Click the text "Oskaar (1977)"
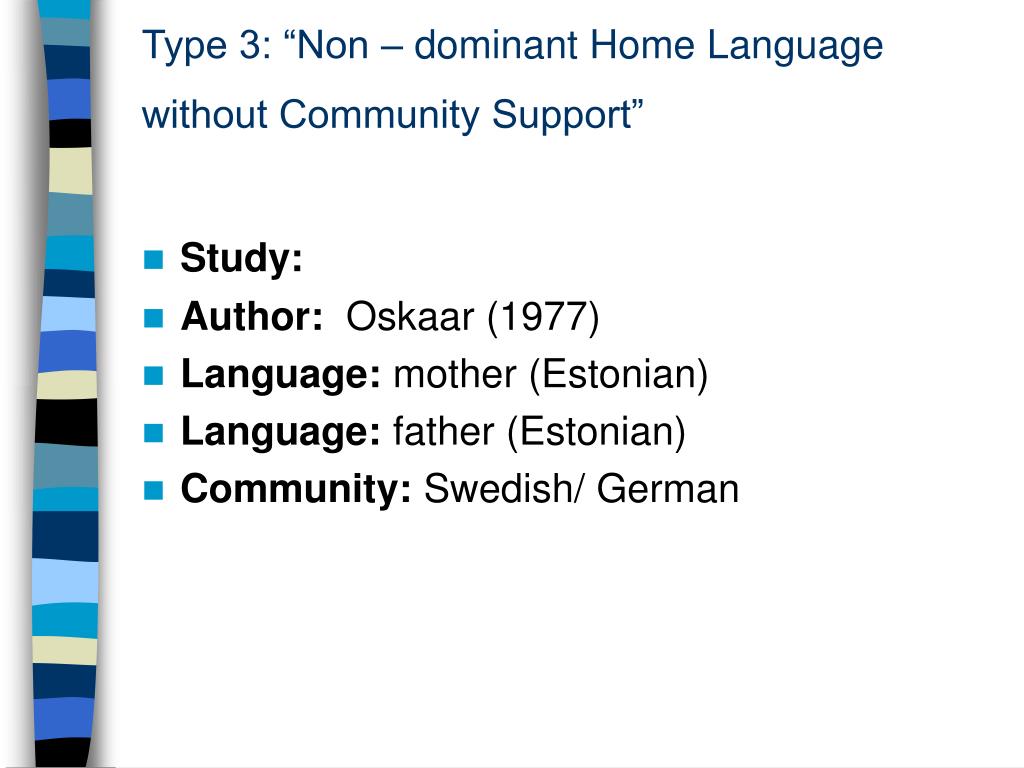This screenshot has width=1024, height=768. tap(472, 317)
